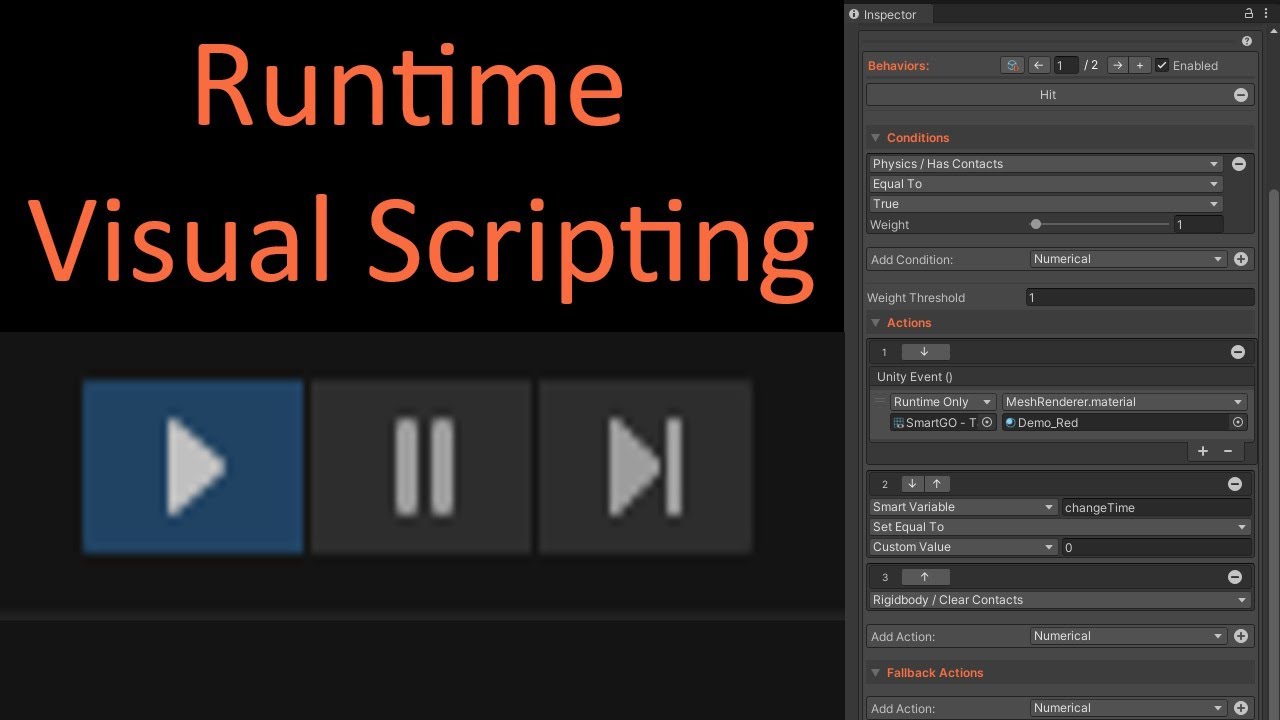Screen dimensions: 1280x720
Task: Open the Physics / Has Contacts dropdown
Action: pyautogui.click(x=1046, y=164)
